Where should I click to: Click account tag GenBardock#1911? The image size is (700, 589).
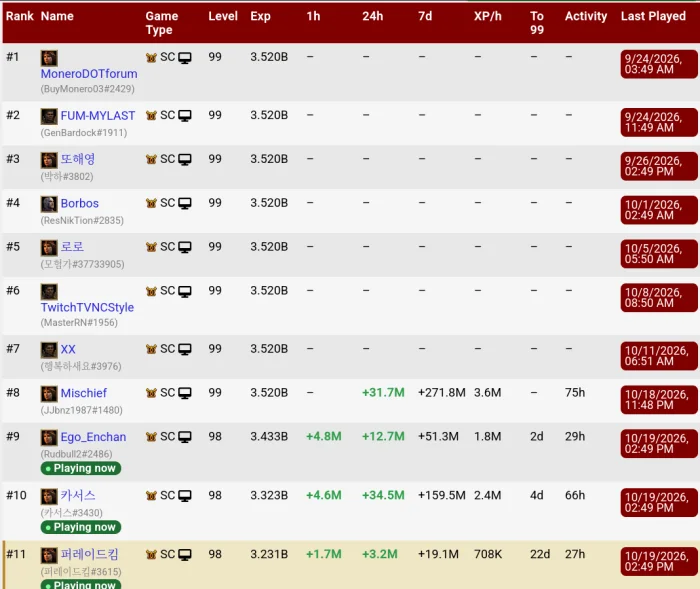click(84, 133)
